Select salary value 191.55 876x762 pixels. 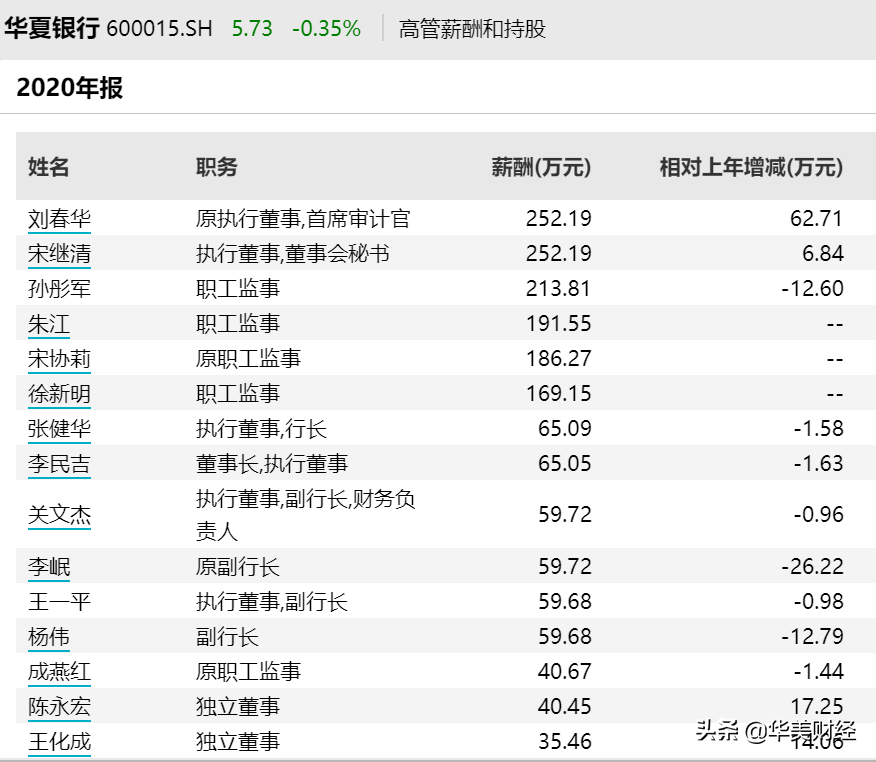(x=558, y=324)
